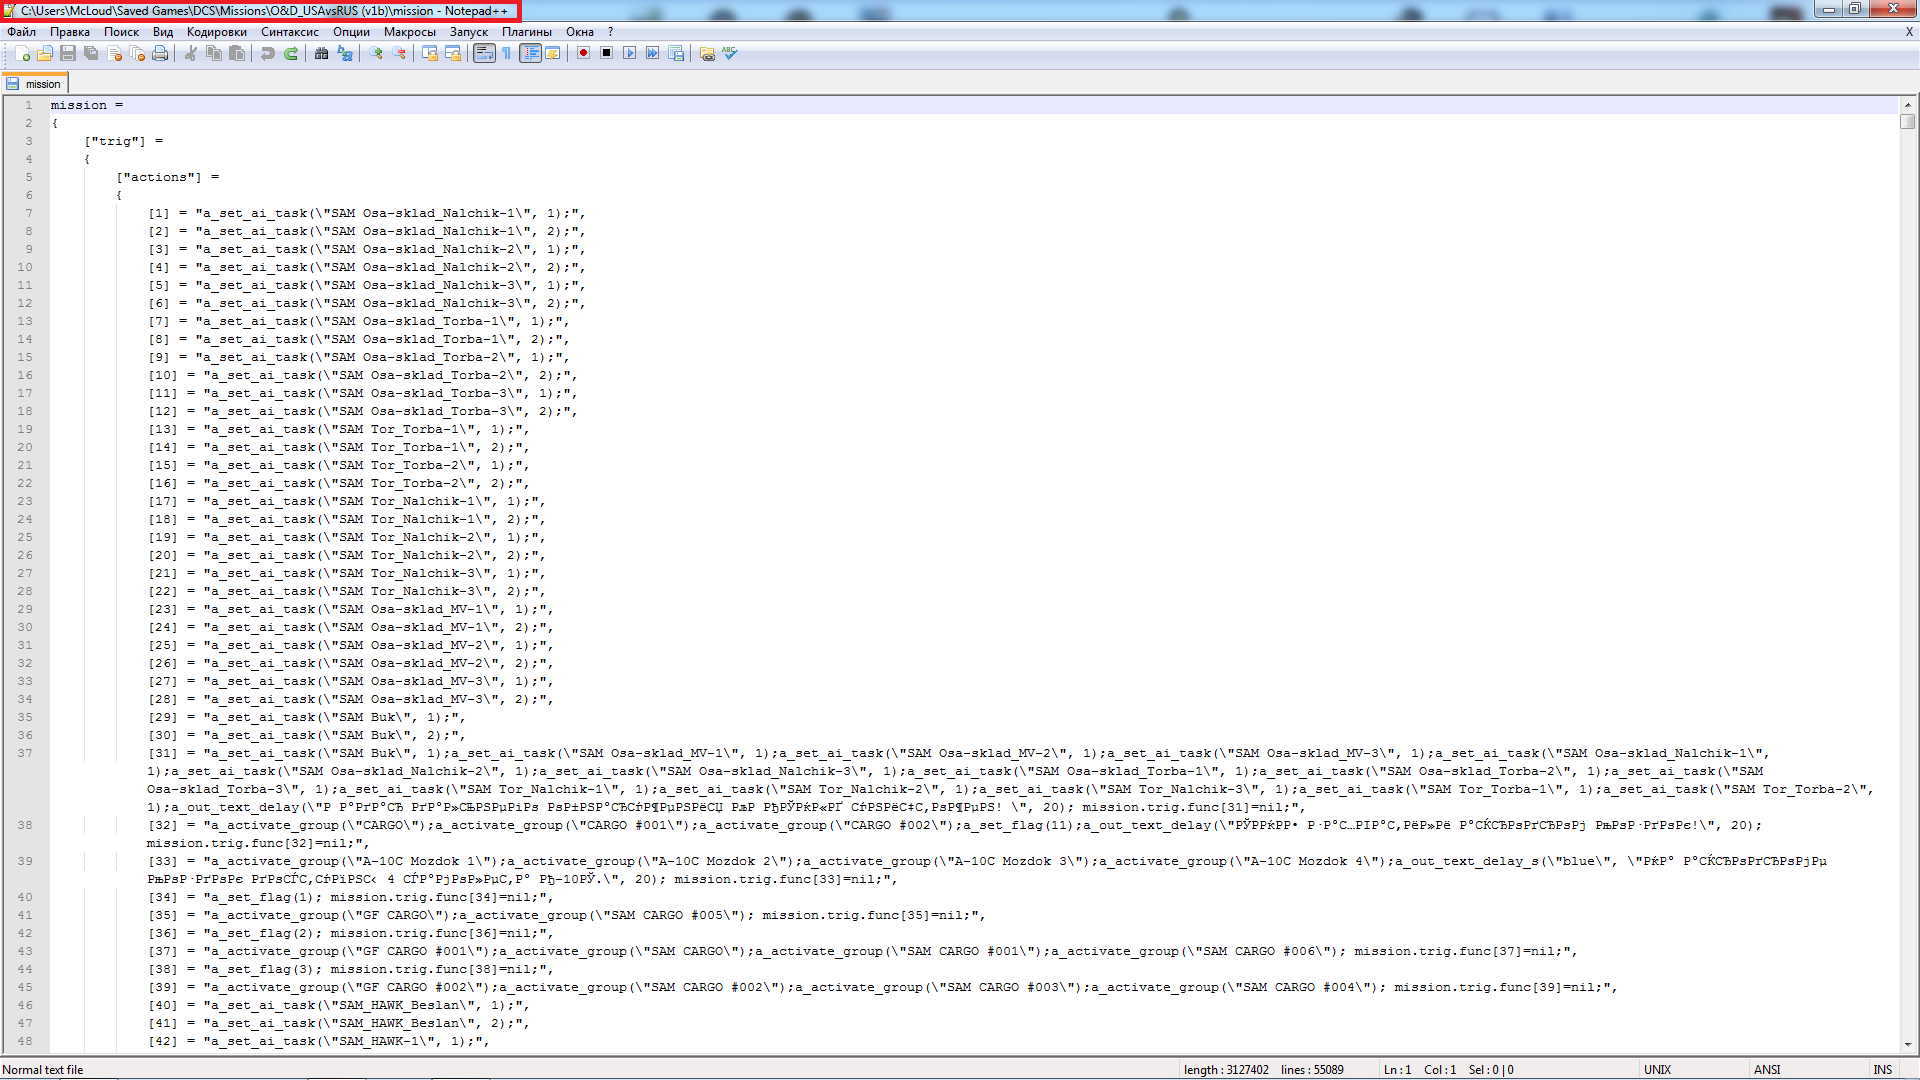Open the Кодировки menu

[x=217, y=32]
